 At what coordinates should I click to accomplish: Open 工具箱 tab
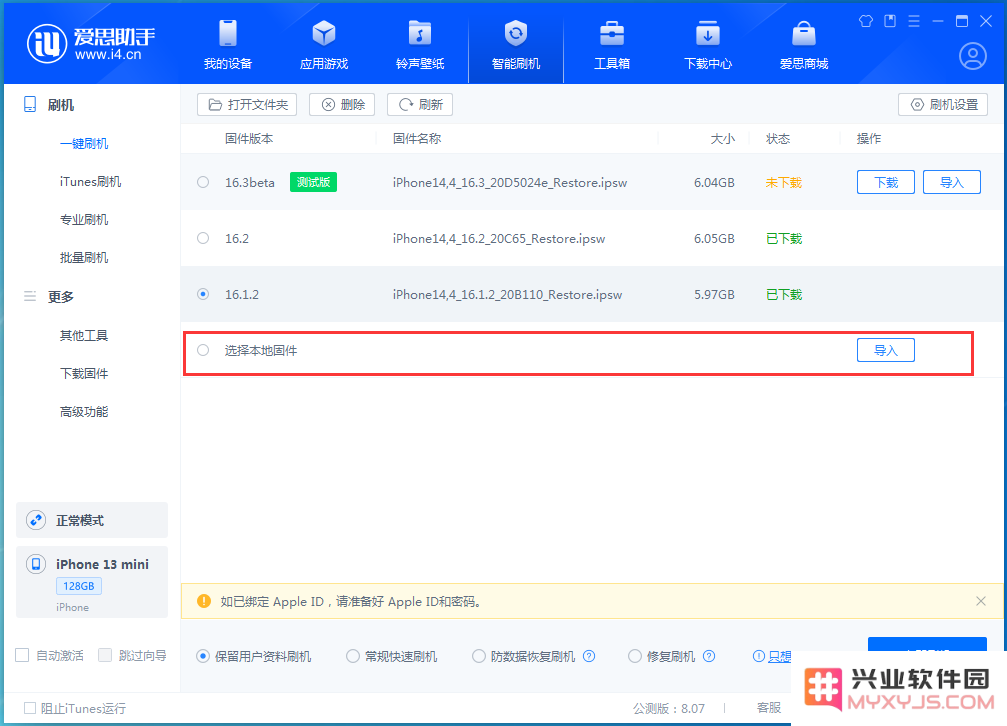611,45
